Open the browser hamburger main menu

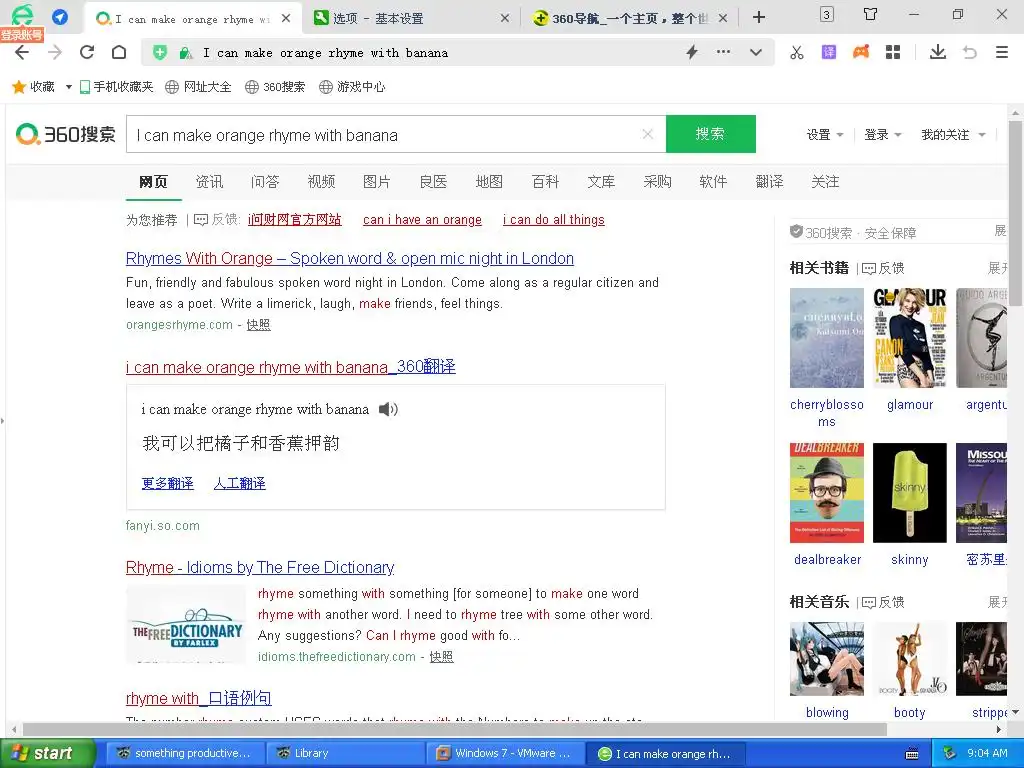(x=1002, y=52)
